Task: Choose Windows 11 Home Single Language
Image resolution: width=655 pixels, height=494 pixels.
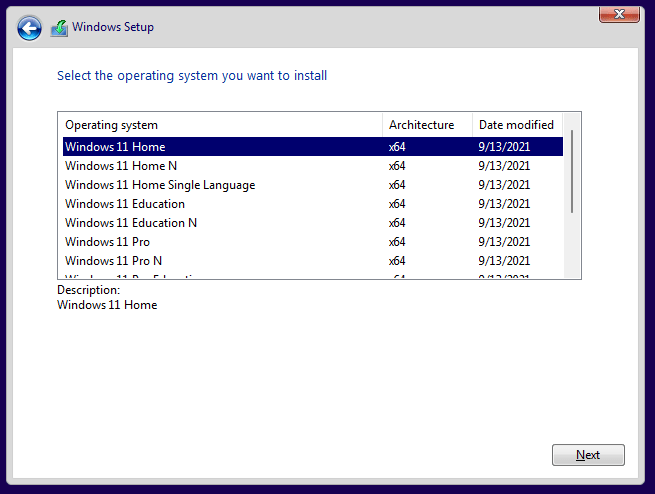Action: coord(160,185)
